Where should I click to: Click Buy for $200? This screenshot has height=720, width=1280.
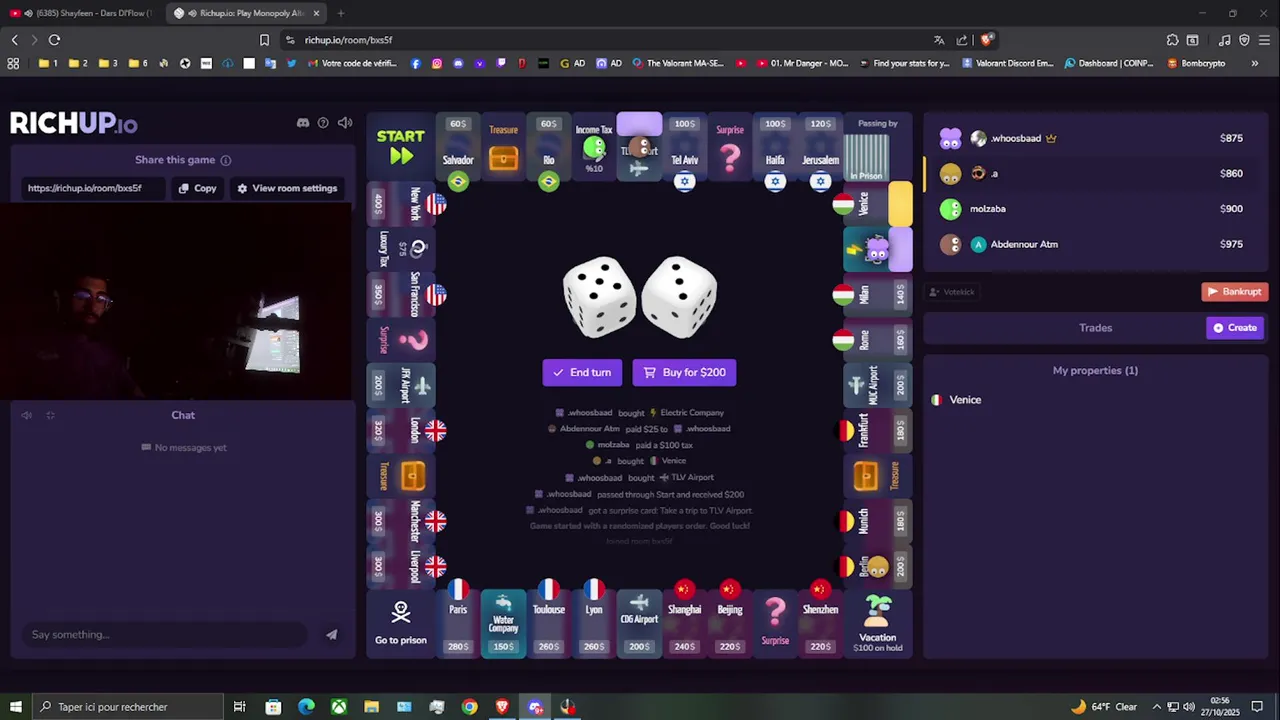point(685,372)
